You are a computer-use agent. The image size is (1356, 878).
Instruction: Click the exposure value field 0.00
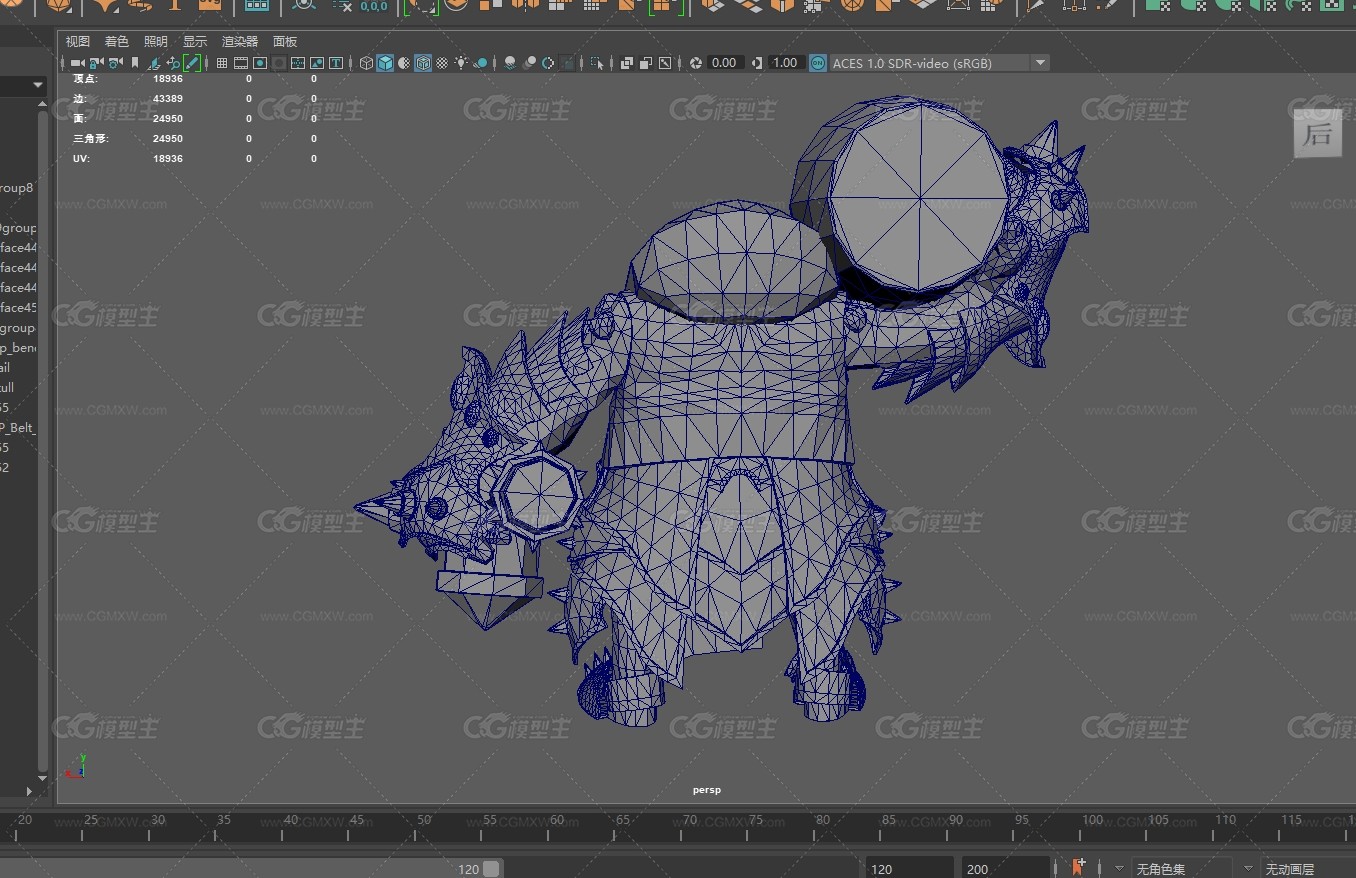pos(724,63)
